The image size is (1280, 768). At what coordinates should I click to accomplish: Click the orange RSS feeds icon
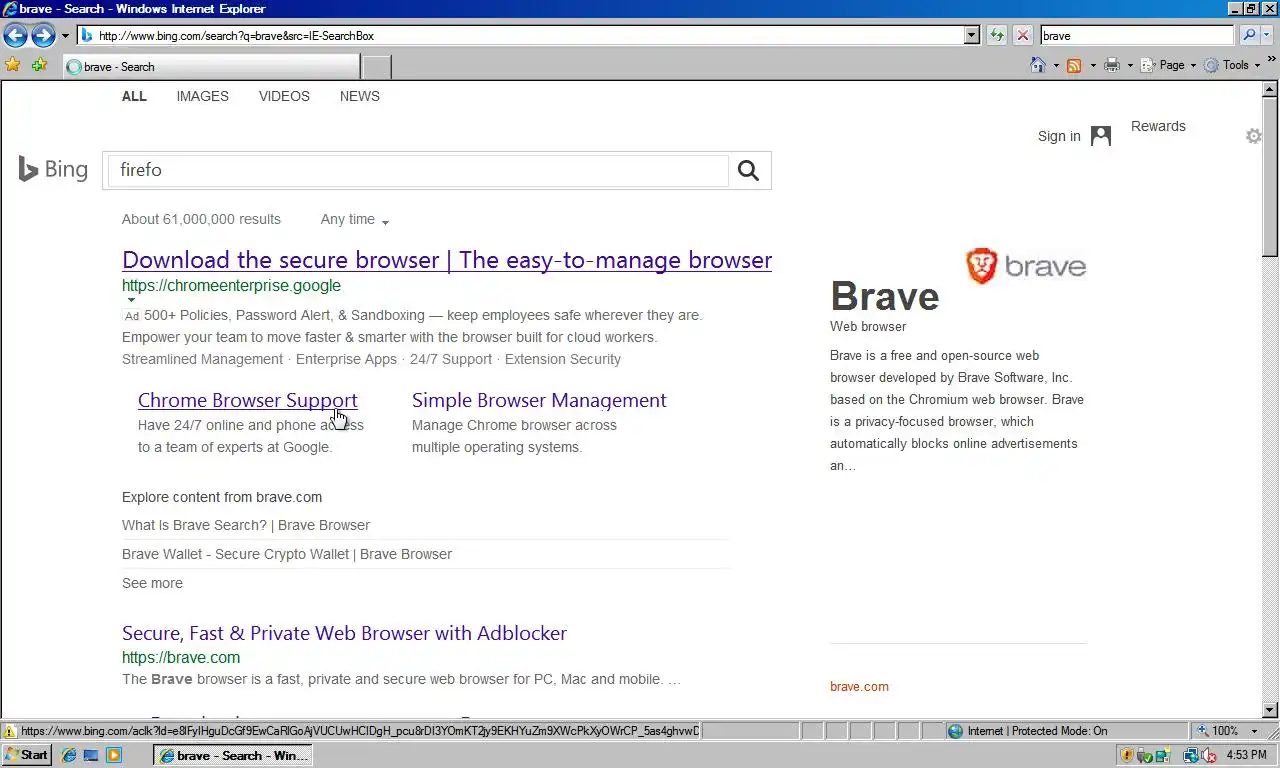click(1074, 65)
